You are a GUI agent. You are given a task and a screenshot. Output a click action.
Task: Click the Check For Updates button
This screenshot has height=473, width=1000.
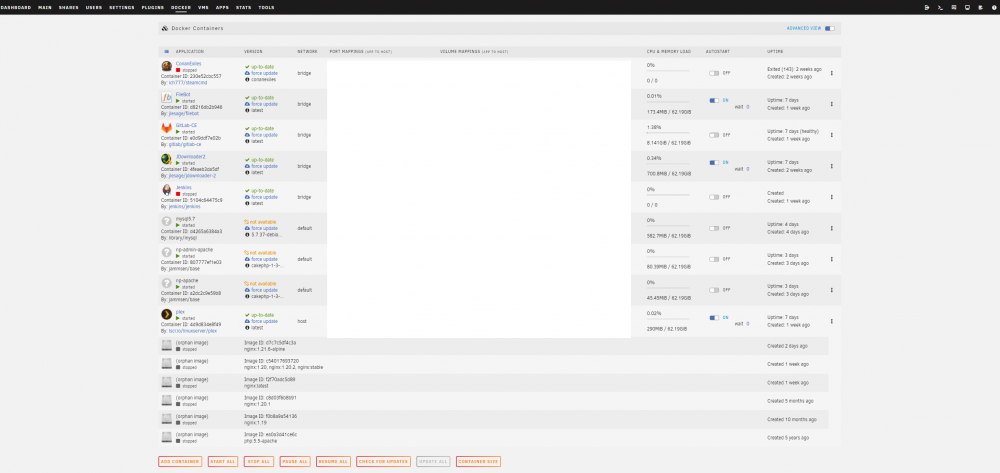point(383,462)
